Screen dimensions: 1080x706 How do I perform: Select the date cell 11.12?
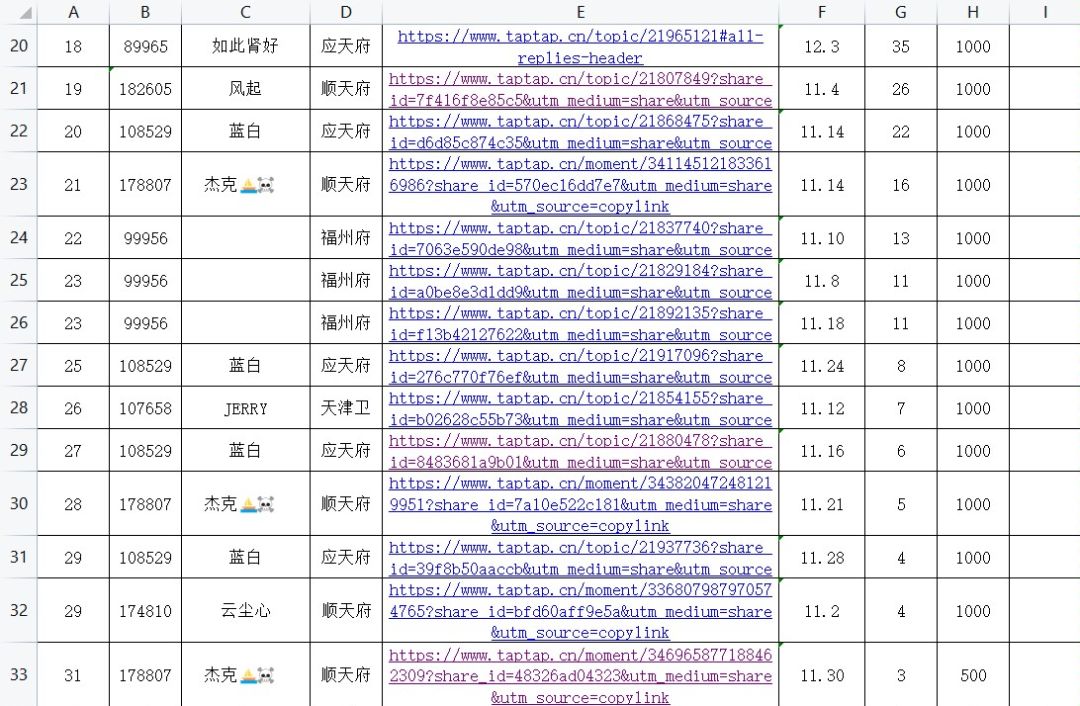[x=822, y=408]
